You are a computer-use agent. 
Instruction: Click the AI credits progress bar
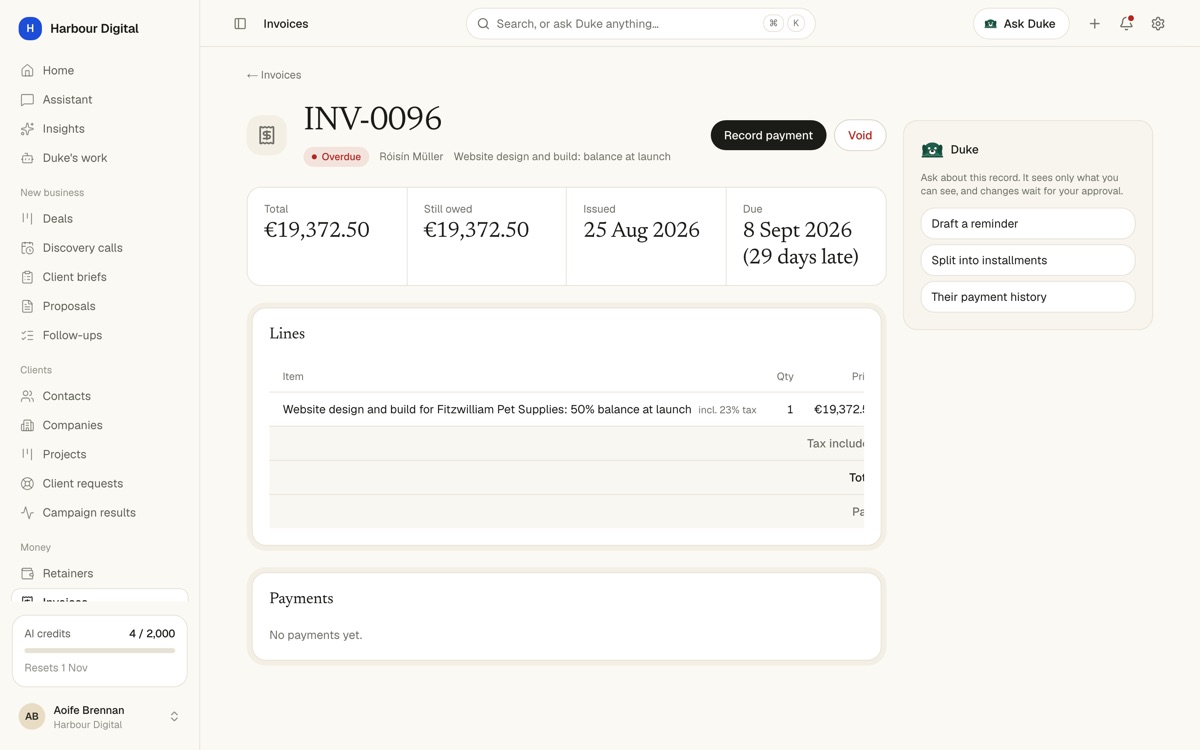[x=100, y=651]
